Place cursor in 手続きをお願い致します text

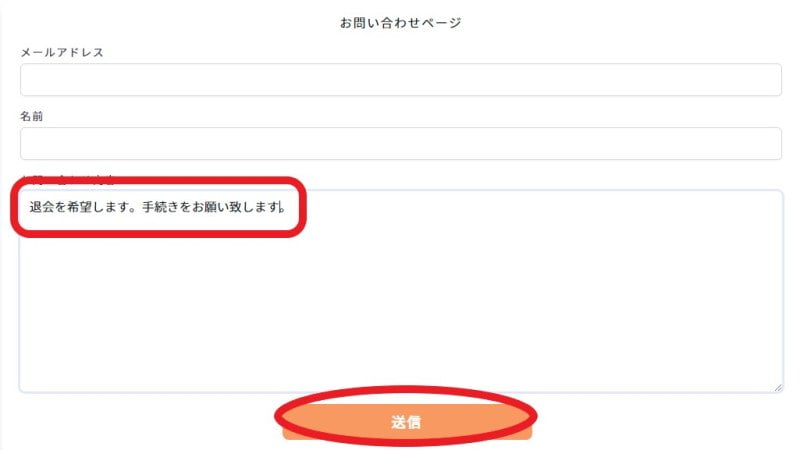point(210,207)
